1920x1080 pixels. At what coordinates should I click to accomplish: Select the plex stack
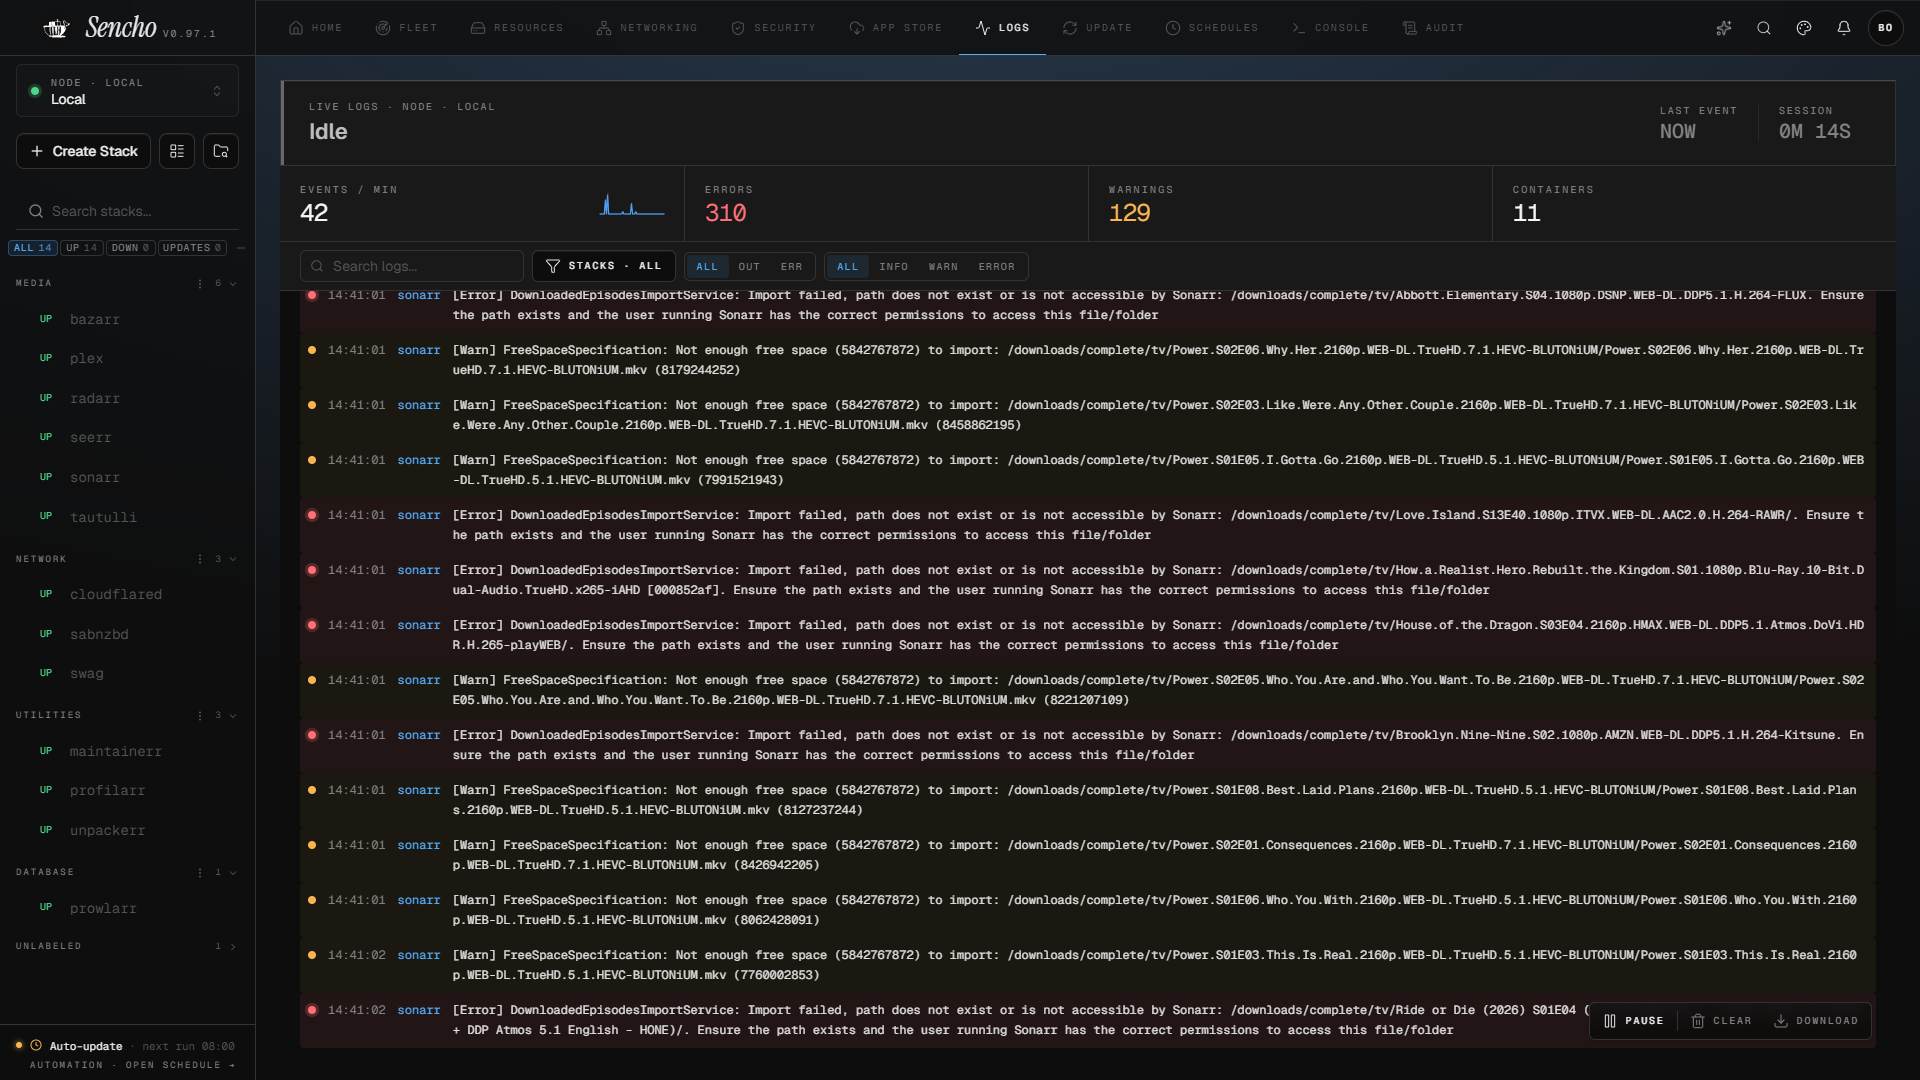(x=127, y=358)
